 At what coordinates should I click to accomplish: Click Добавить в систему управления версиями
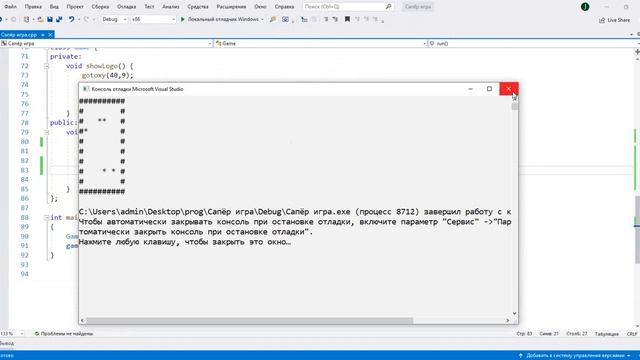(x=575, y=356)
